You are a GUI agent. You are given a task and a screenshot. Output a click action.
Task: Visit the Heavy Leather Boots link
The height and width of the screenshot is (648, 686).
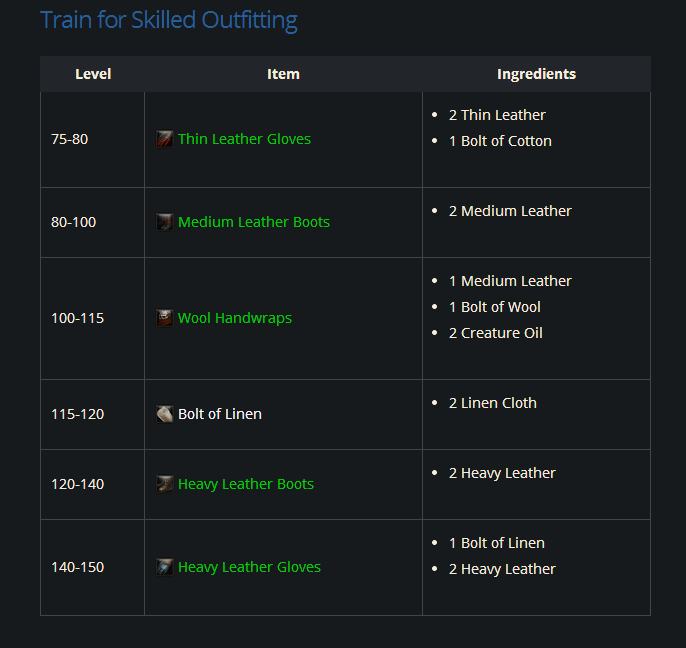(x=246, y=484)
